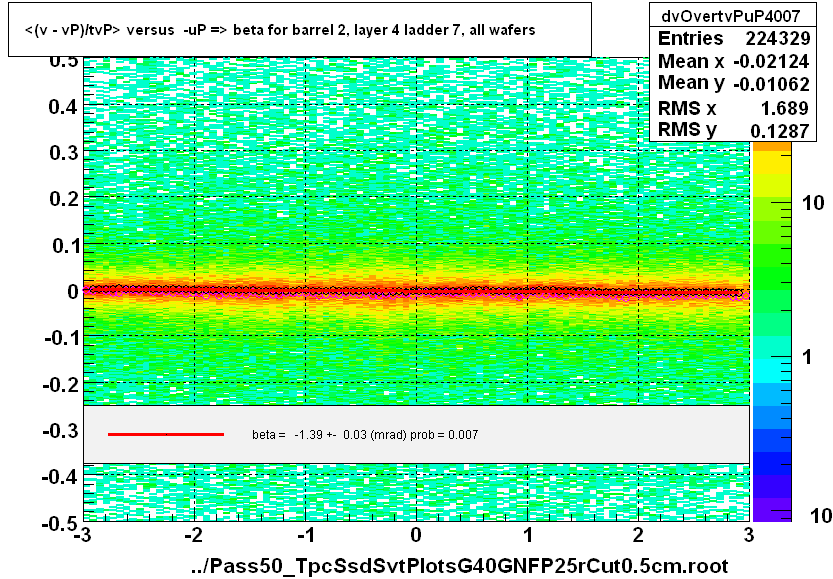Click y-axis label -0.4
This screenshot has height=579, width=833.
pyautogui.click(x=61, y=476)
